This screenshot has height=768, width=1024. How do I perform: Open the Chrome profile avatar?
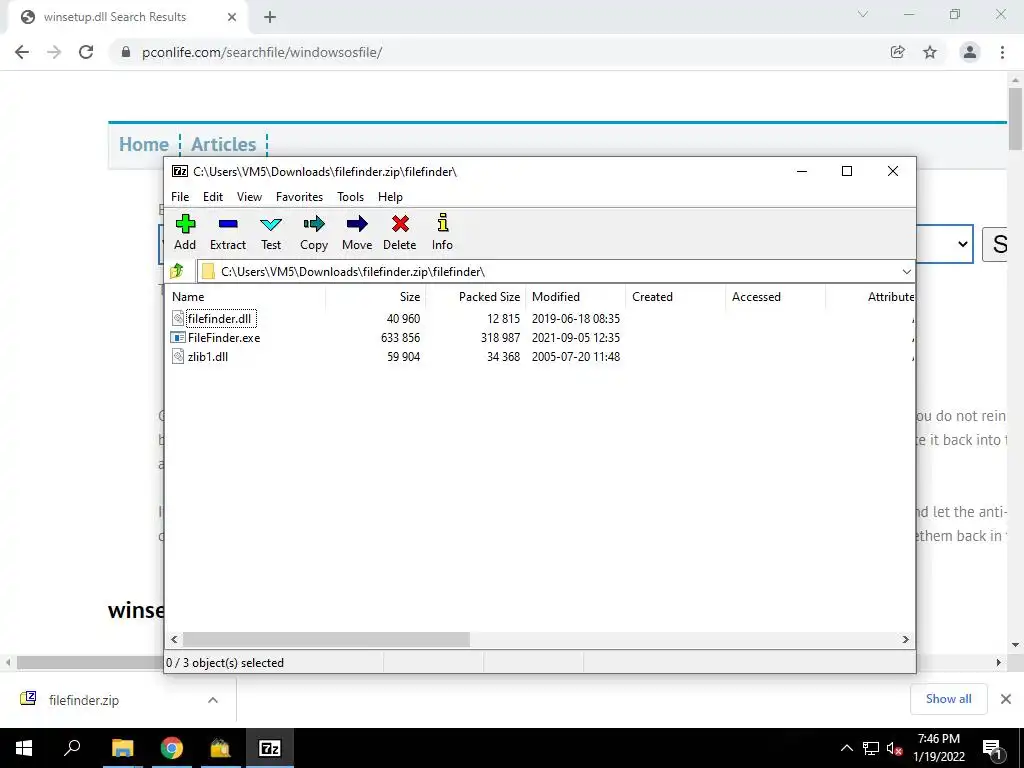click(x=970, y=52)
